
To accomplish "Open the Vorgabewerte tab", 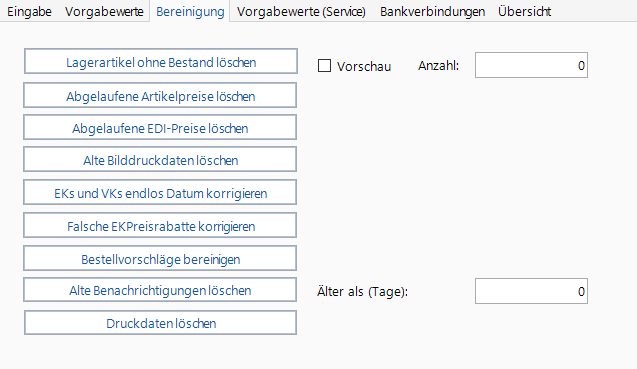I will (x=104, y=11).
